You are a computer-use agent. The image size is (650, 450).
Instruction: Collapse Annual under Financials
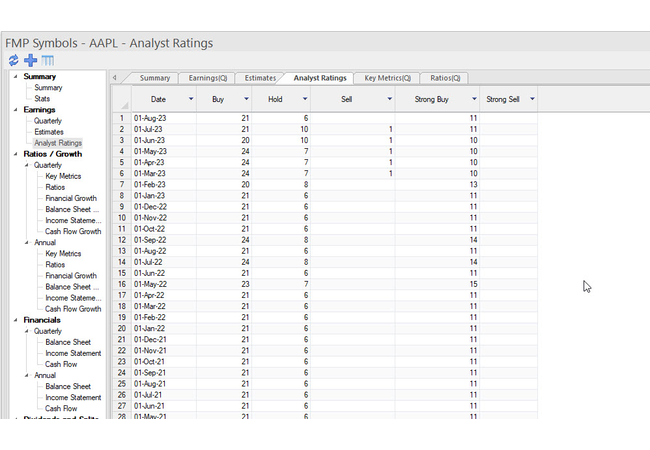pyautogui.click(x=27, y=375)
